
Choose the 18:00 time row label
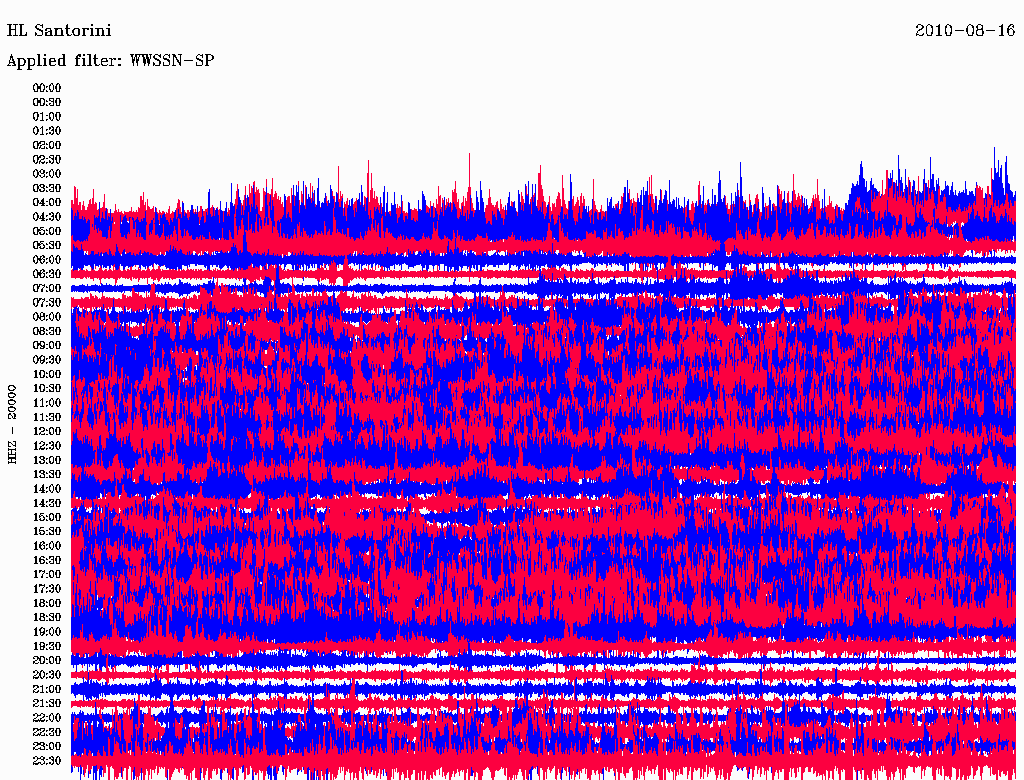47,604
